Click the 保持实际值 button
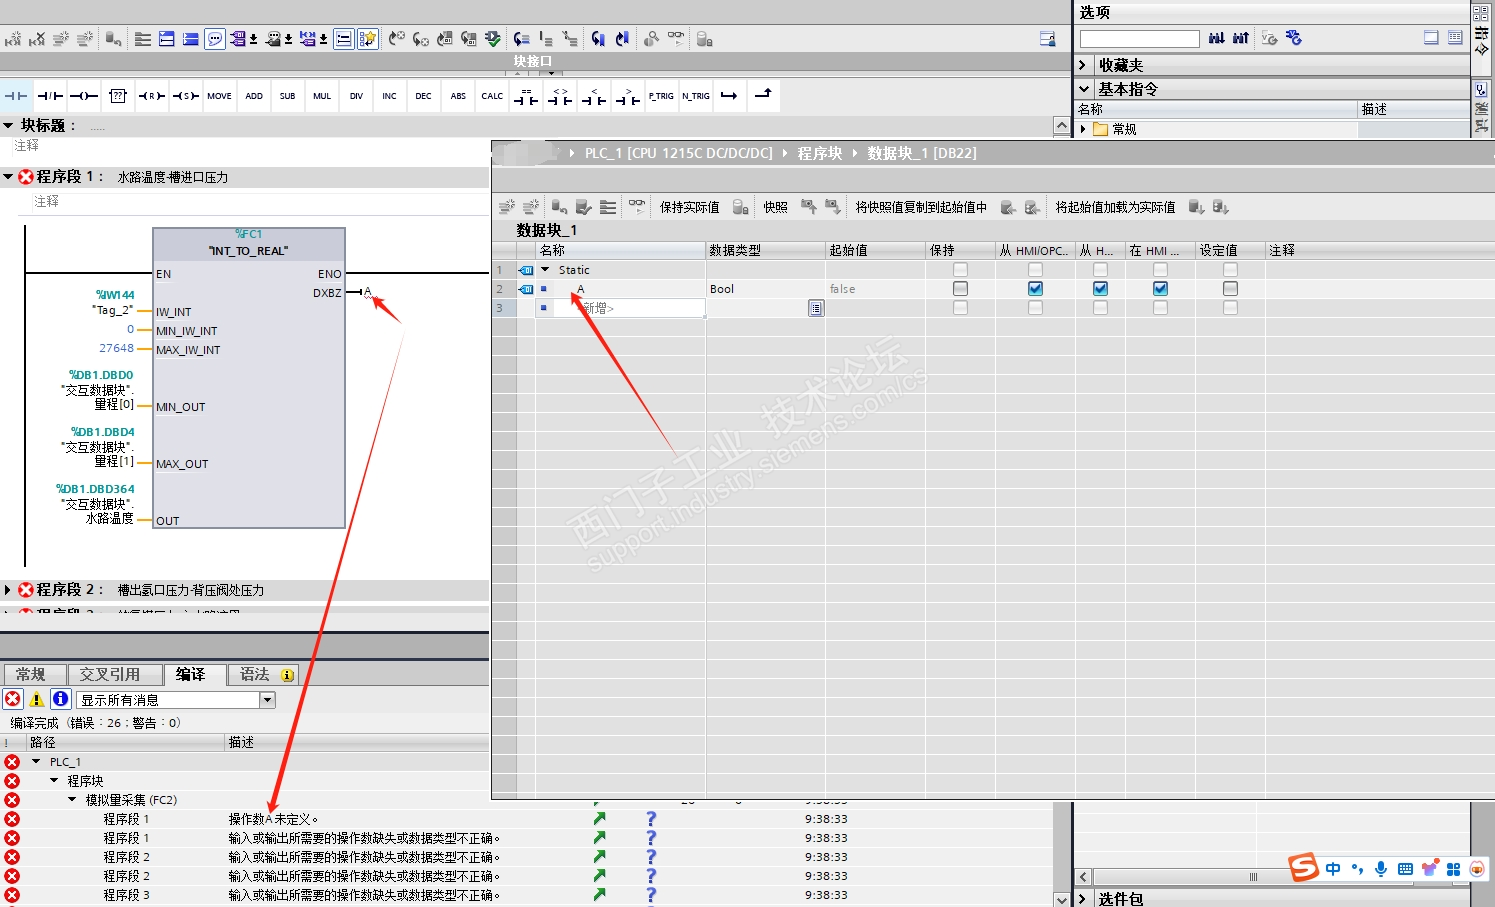Viewport: 1495px width, 907px height. click(689, 207)
